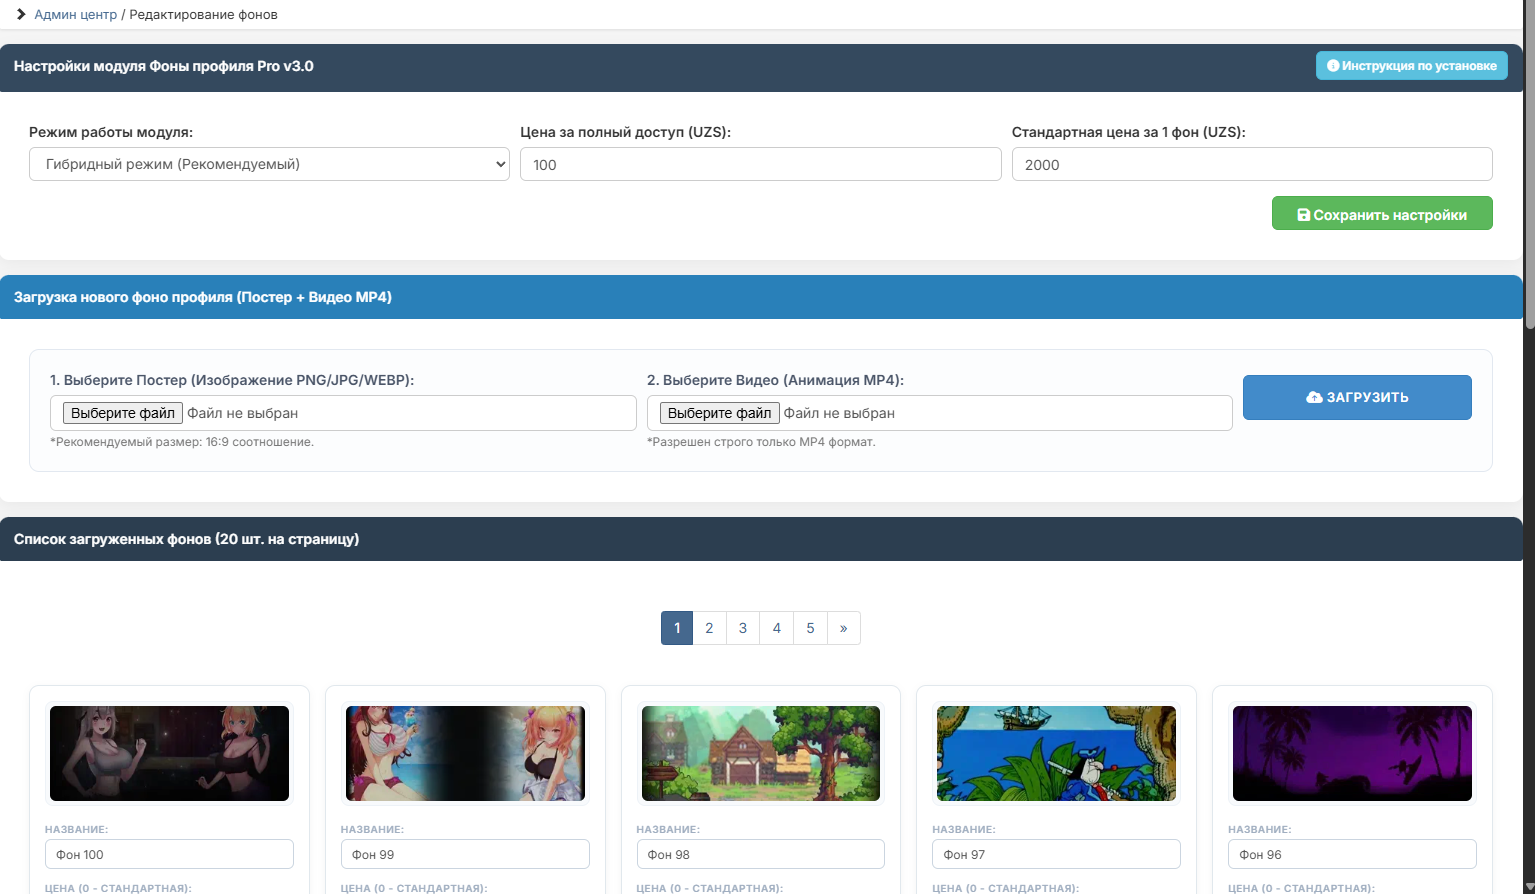This screenshot has height=894, width=1535.
Task: Open the Фон 96 purple palms thumbnail
Action: point(1352,753)
